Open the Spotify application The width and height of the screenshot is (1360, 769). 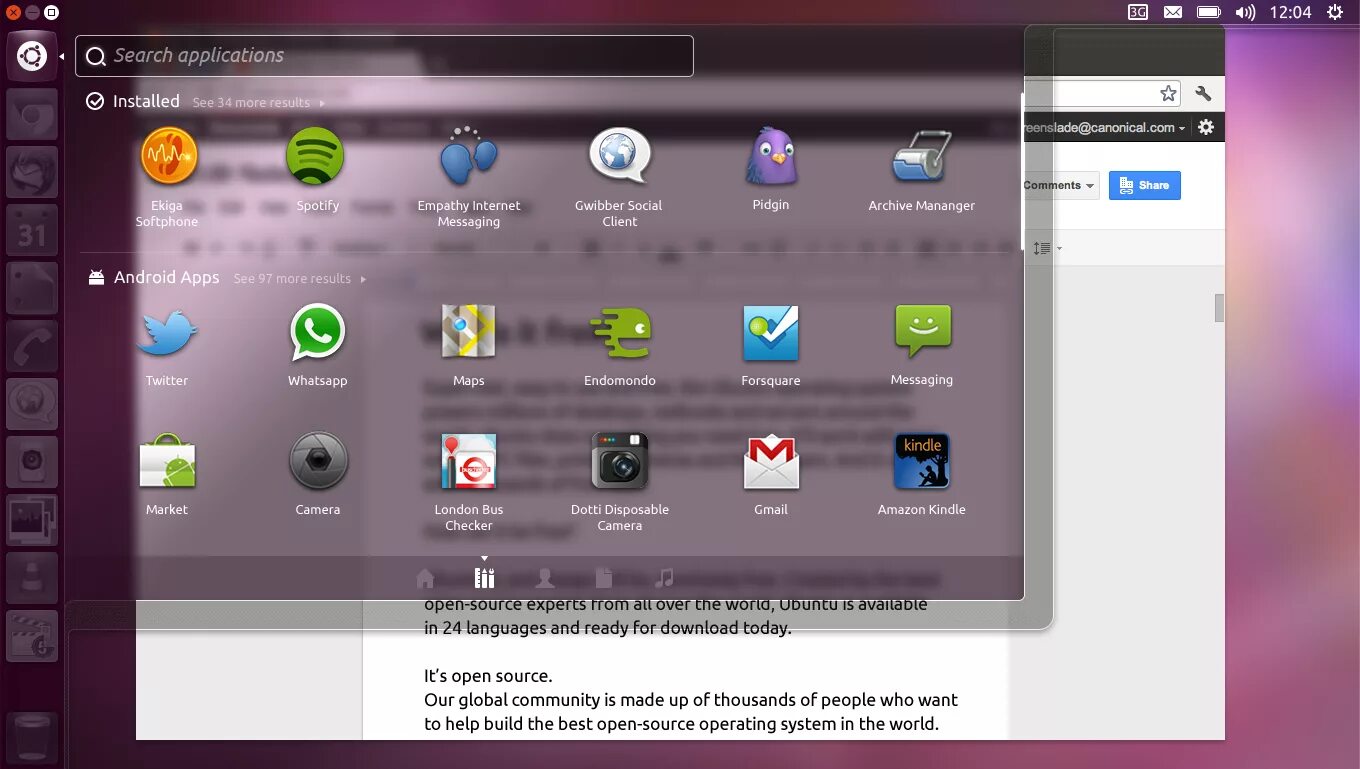[316, 157]
